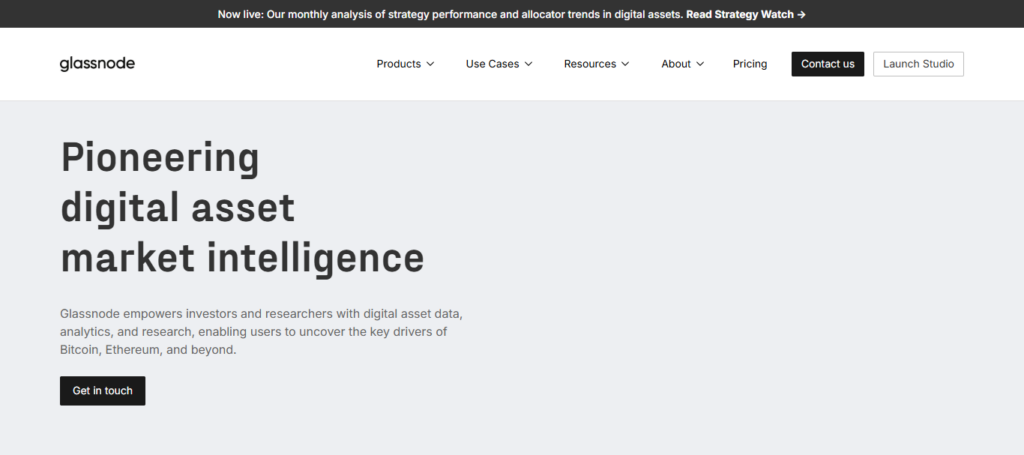Viewport: 1024px width, 455px height.
Task: Expand the Resources chevron arrow
Action: tap(625, 64)
